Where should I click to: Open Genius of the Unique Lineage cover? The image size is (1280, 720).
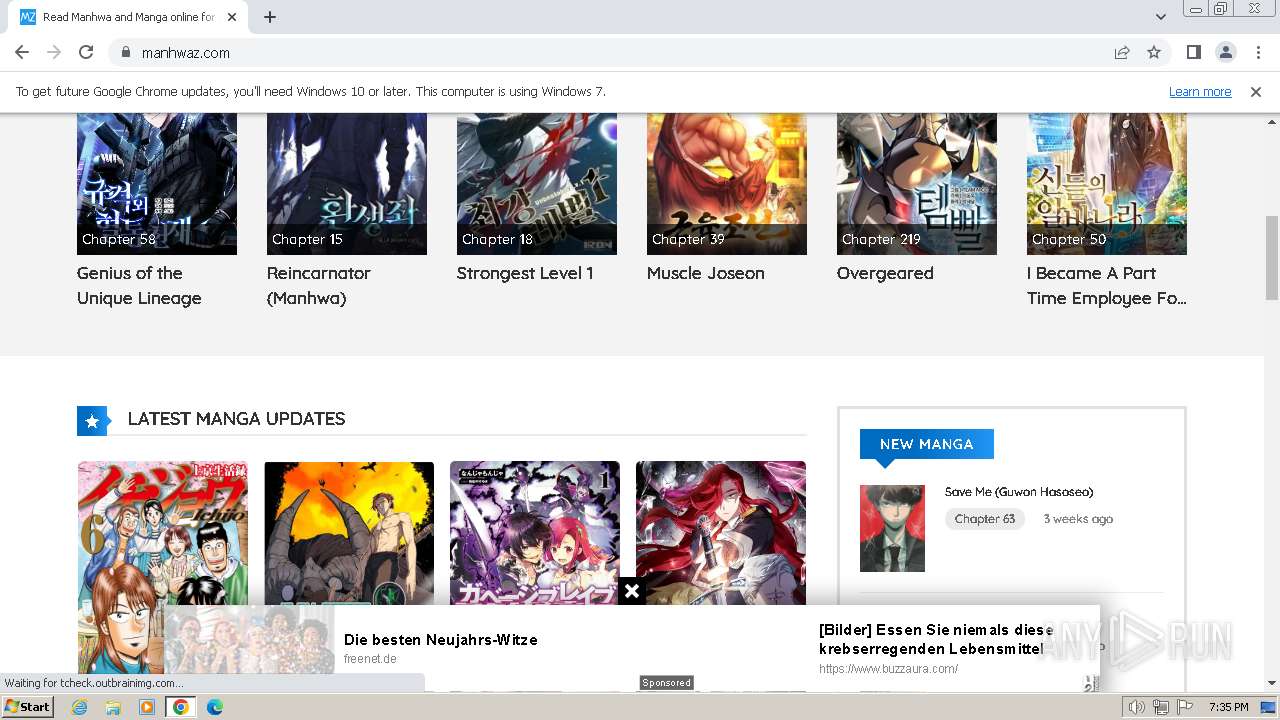(x=157, y=184)
